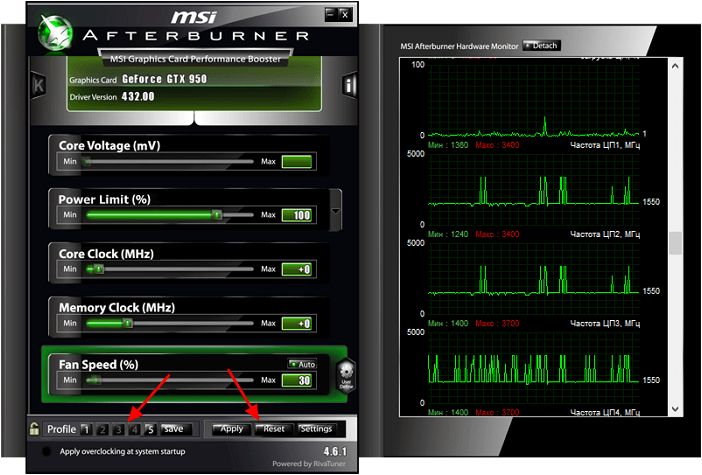Screen dimensions: 702x475
Task: Enable Apply overclocking at system startup
Action: click(x=46, y=451)
